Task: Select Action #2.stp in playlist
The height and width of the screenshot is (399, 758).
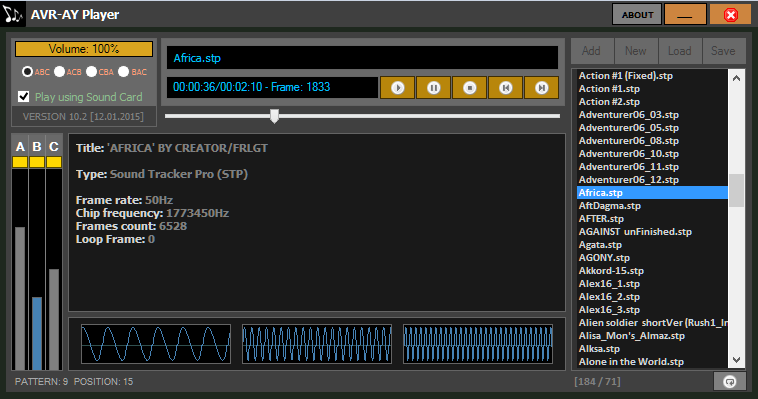Action: 652,102
